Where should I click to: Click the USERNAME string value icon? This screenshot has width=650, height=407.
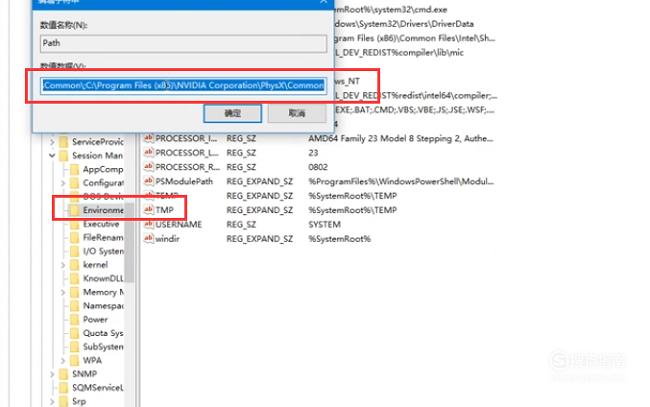pos(148,224)
